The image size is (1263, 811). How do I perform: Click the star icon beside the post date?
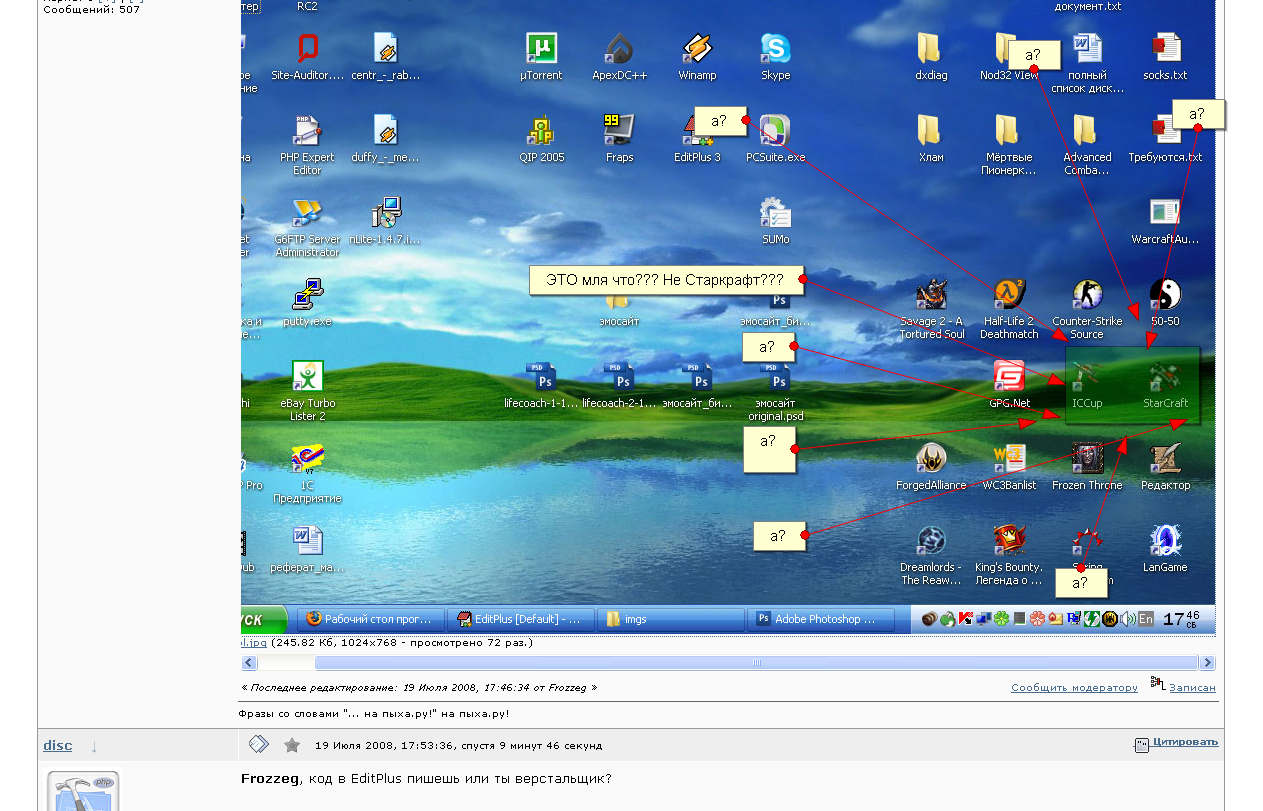point(292,745)
